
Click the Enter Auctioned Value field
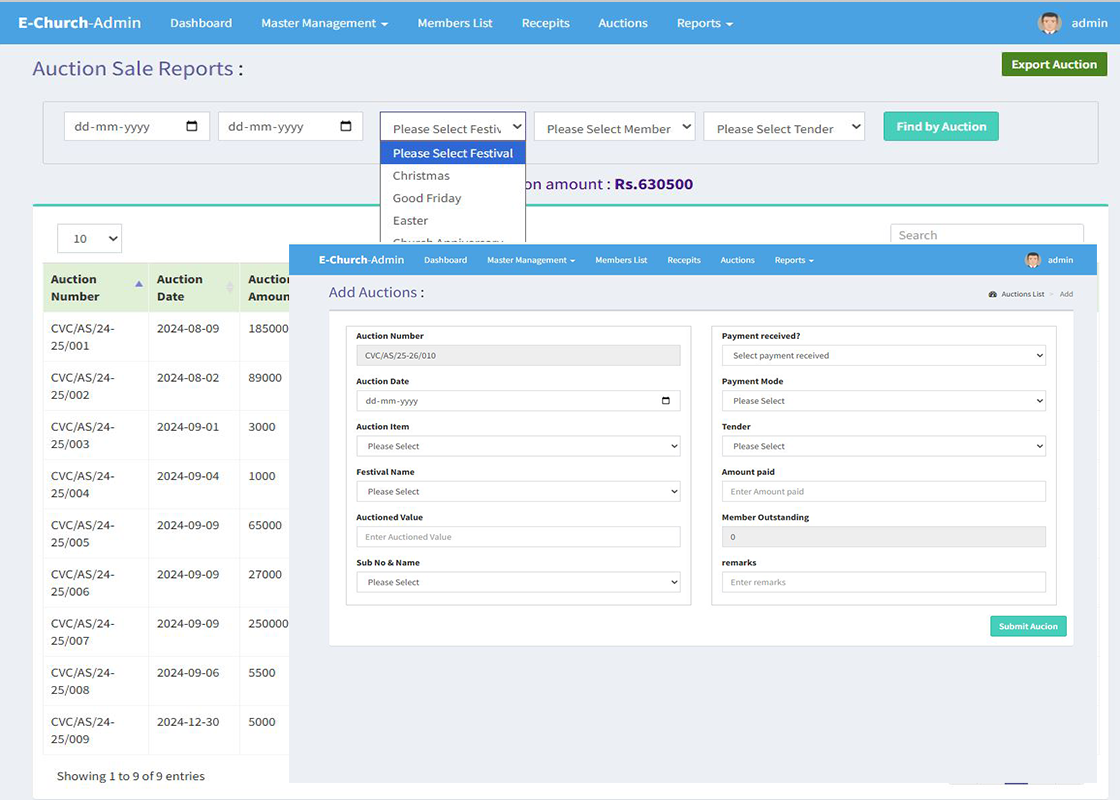(518, 537)
